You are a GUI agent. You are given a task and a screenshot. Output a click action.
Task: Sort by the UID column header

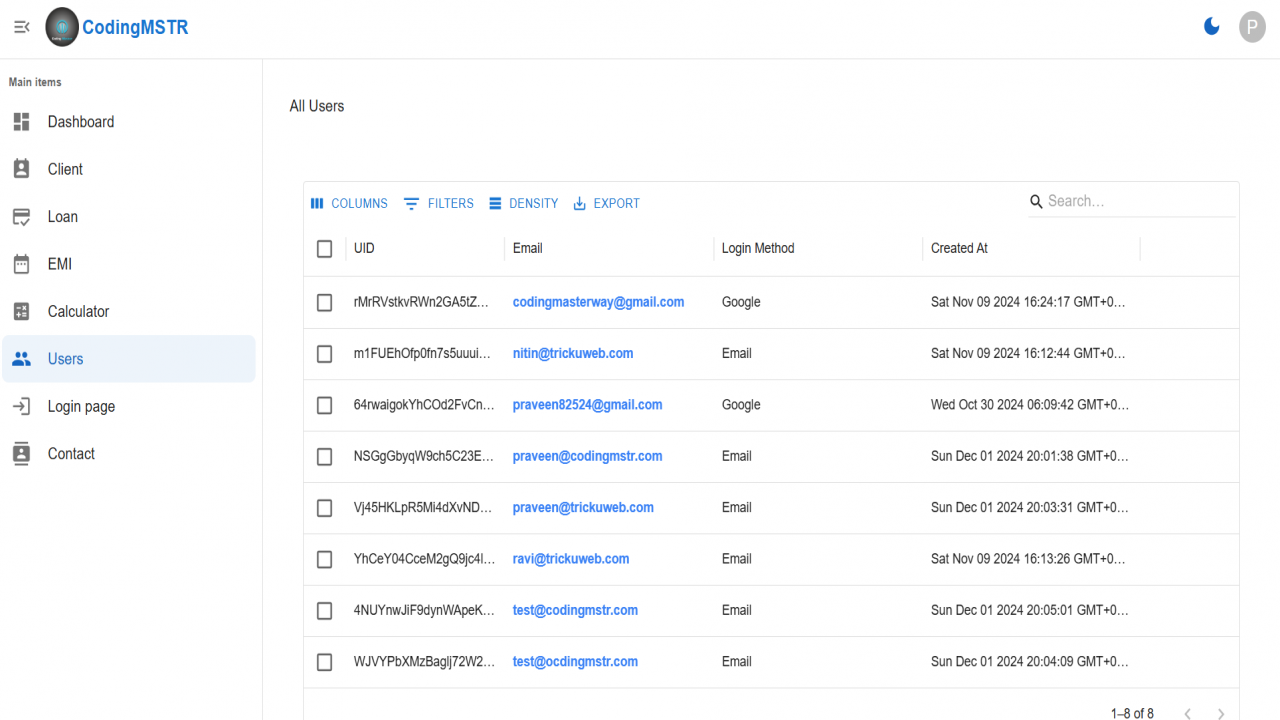(x=364, y=248)
